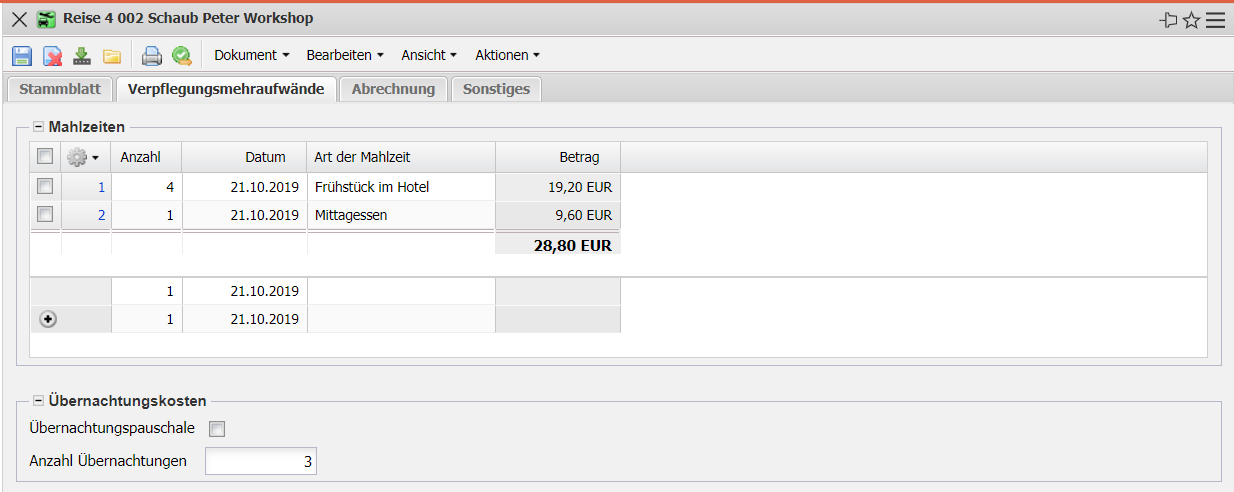Image resolution: width=1234 pixels, height=492 pixels.
Task: Switch to the Abrechnung tab
Action: coord(393,89)
